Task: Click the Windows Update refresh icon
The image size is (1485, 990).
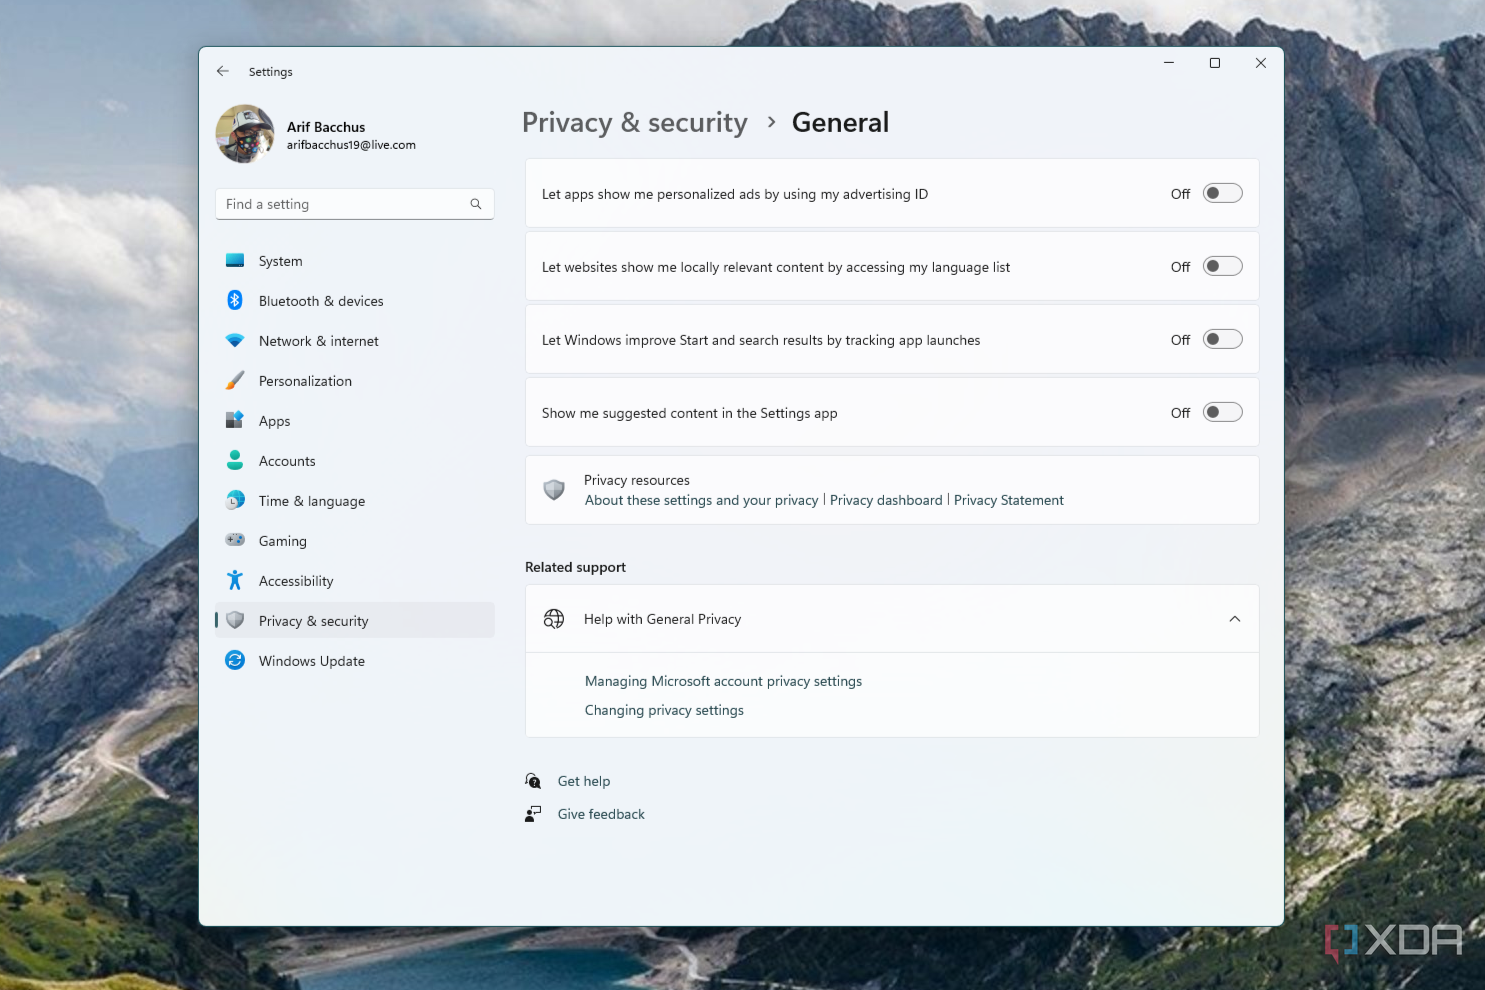Action: [235, 660]
